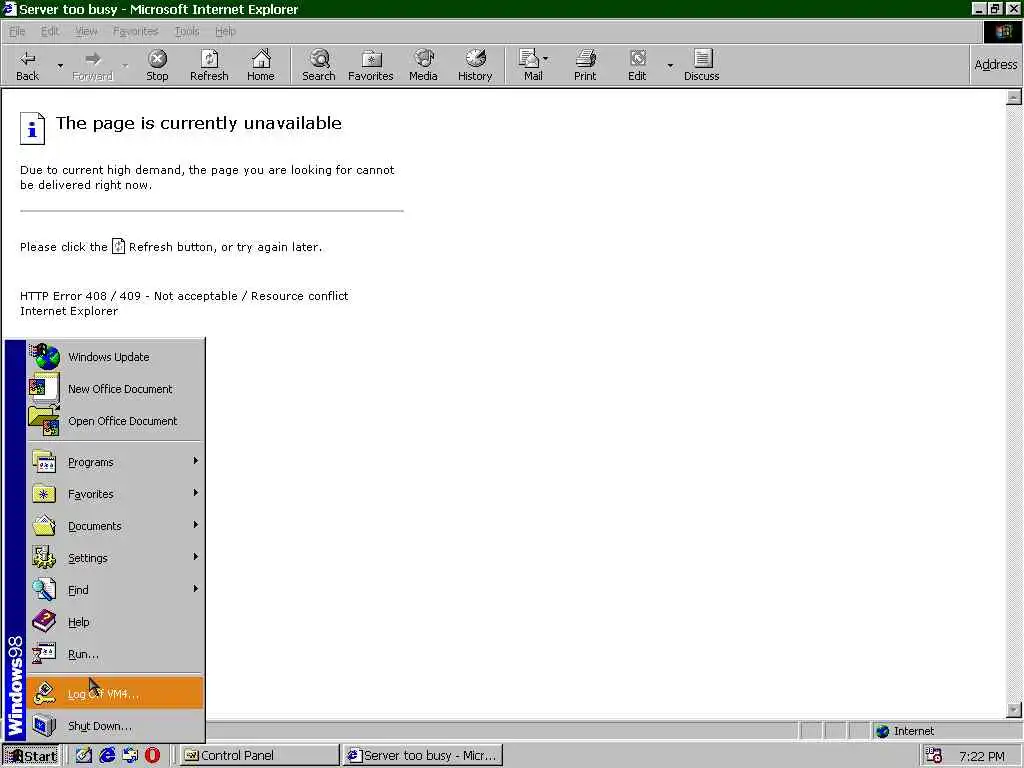This screenshot has height=768, width=1024.
Task: Open Favorites pane from toolbar
Action: tap(370, 65)
